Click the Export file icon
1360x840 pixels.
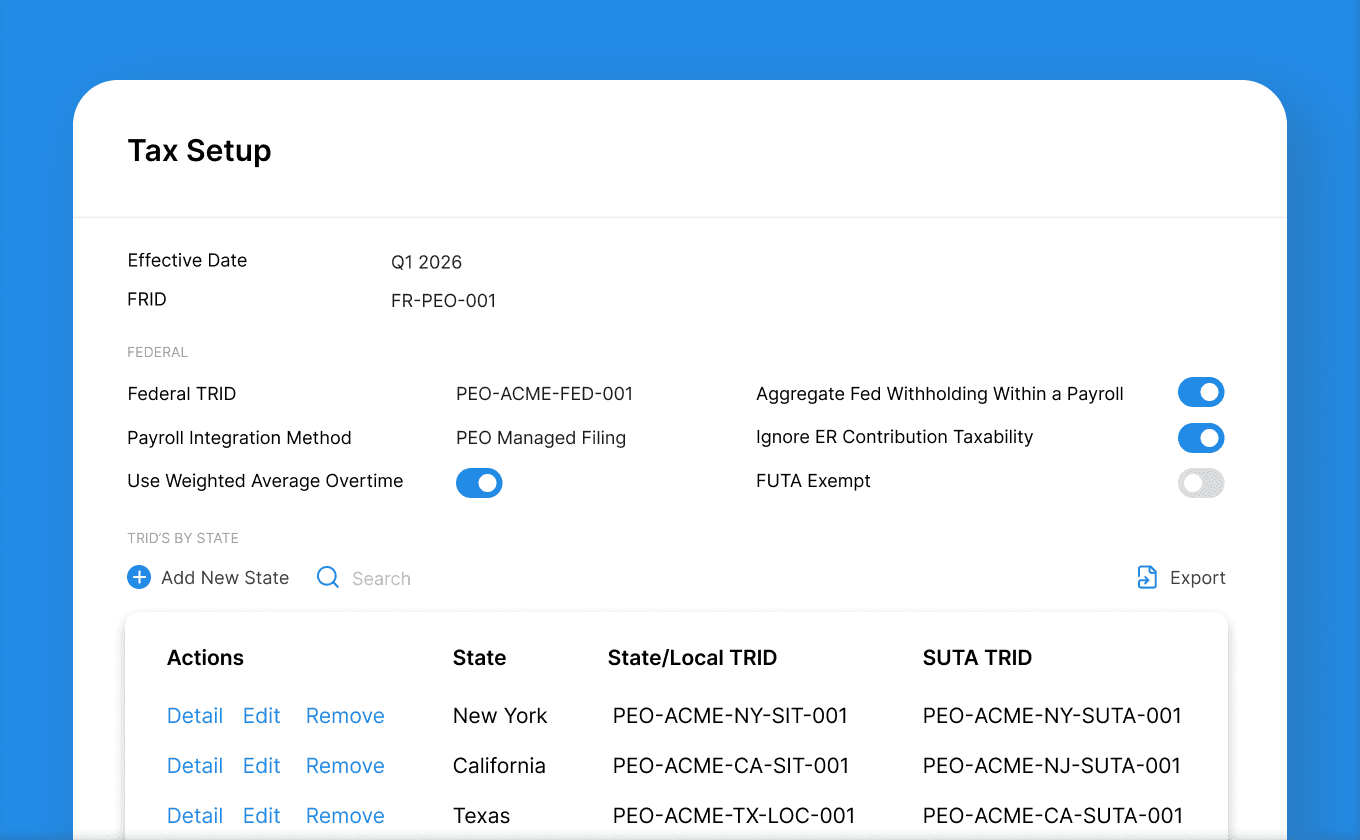click(1145, 577)
